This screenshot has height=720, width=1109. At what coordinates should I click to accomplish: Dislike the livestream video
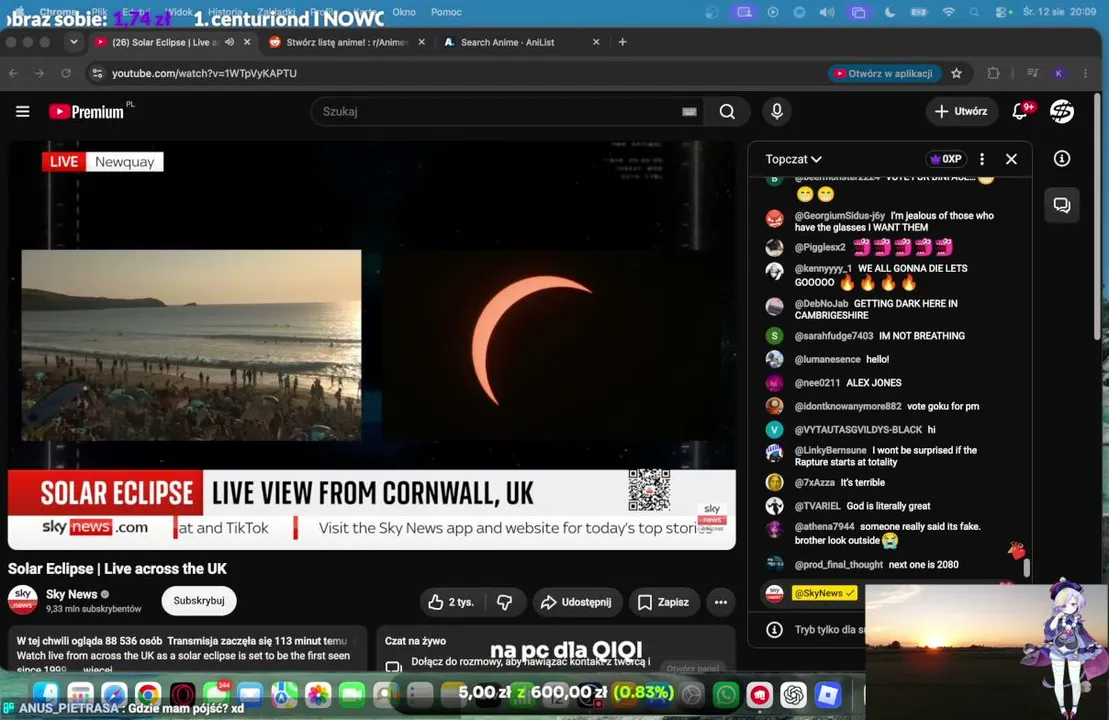[504, 602]
